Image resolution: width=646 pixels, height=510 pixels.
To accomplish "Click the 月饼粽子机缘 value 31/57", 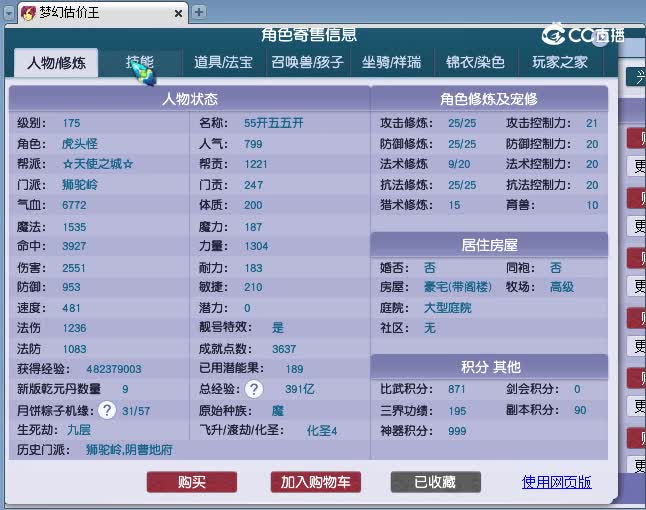I will tap(136, 411).
